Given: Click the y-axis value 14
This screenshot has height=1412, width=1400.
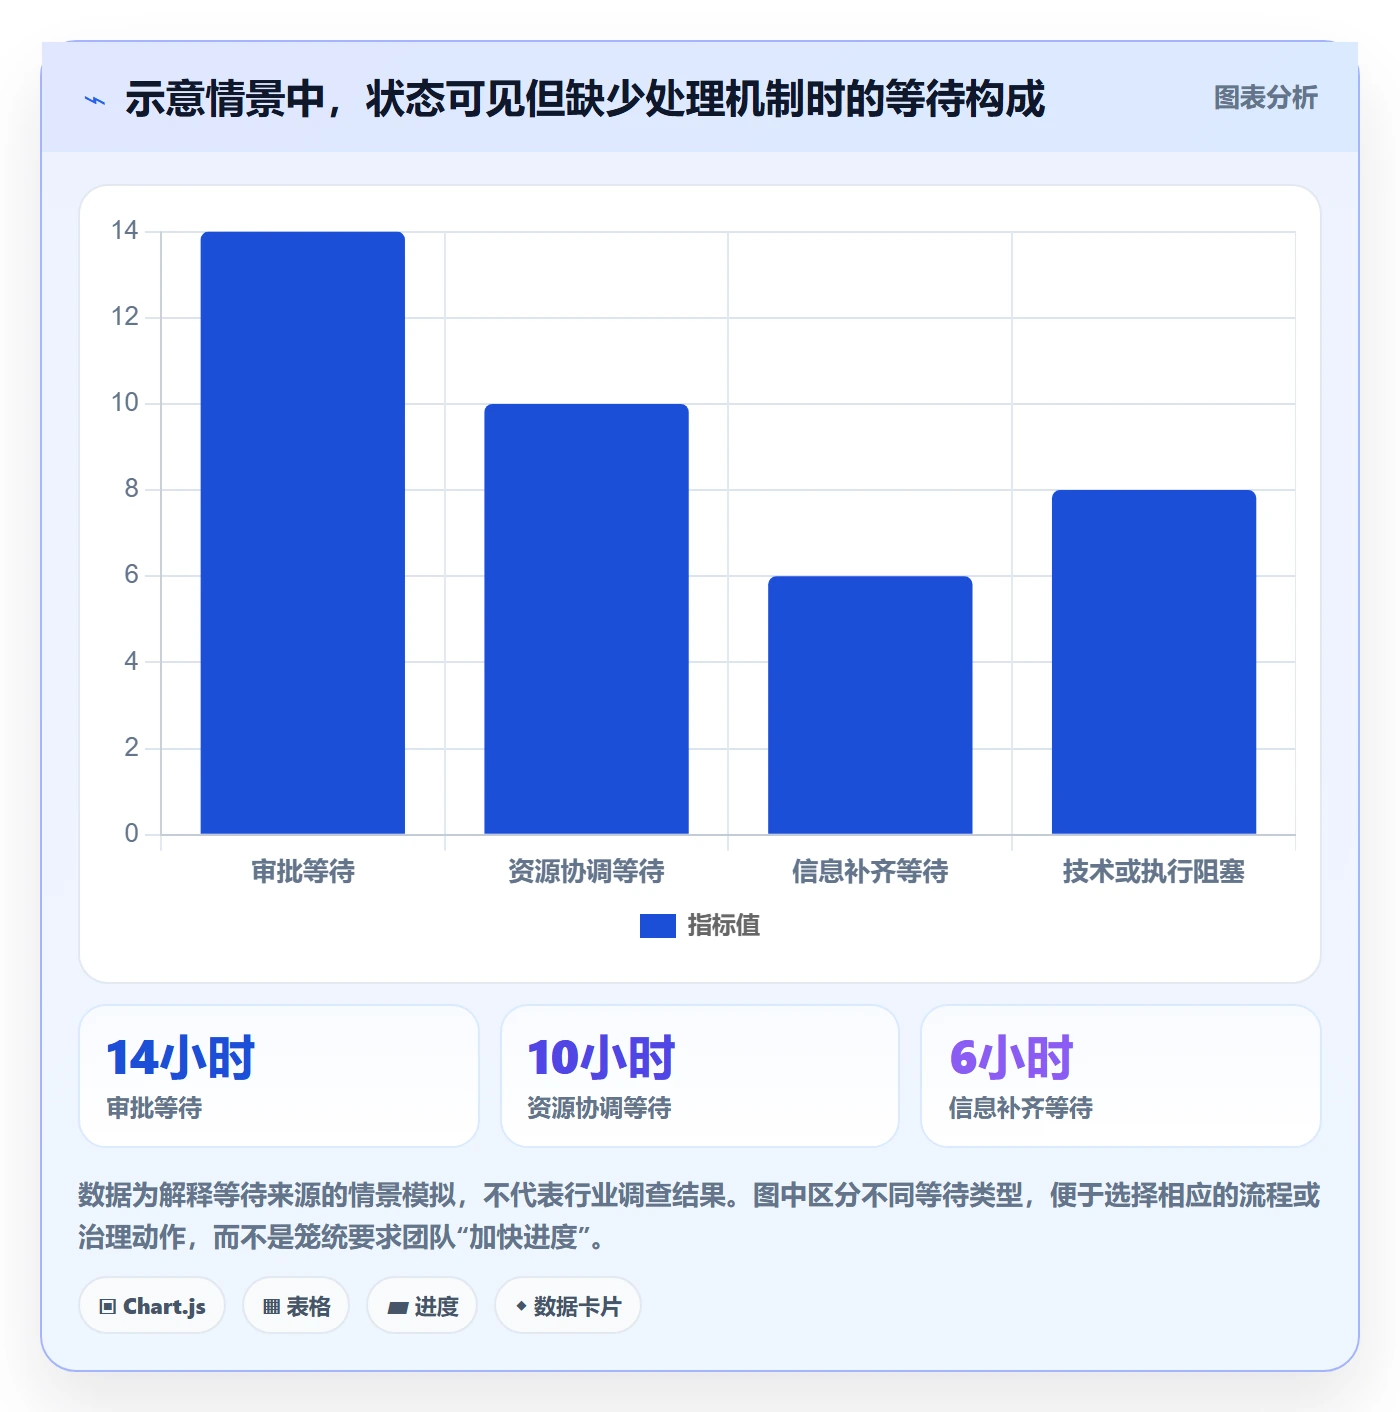Looking at the screenshot, I should (125, 231).
